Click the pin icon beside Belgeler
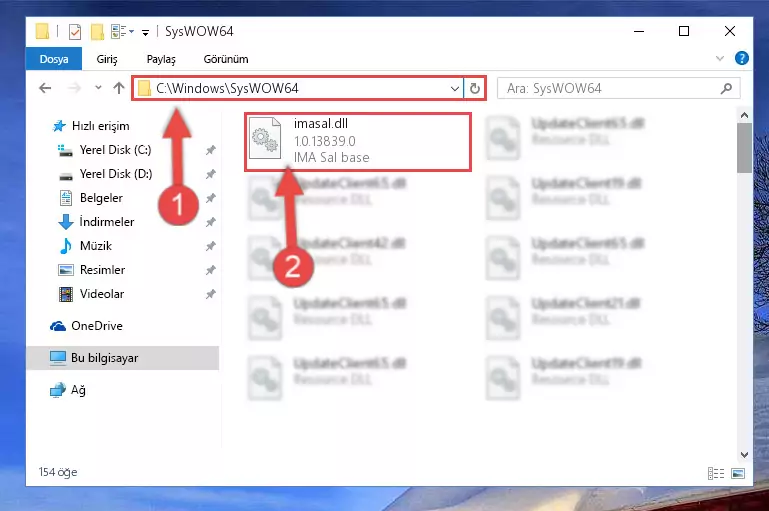 [x=210, y=198]
